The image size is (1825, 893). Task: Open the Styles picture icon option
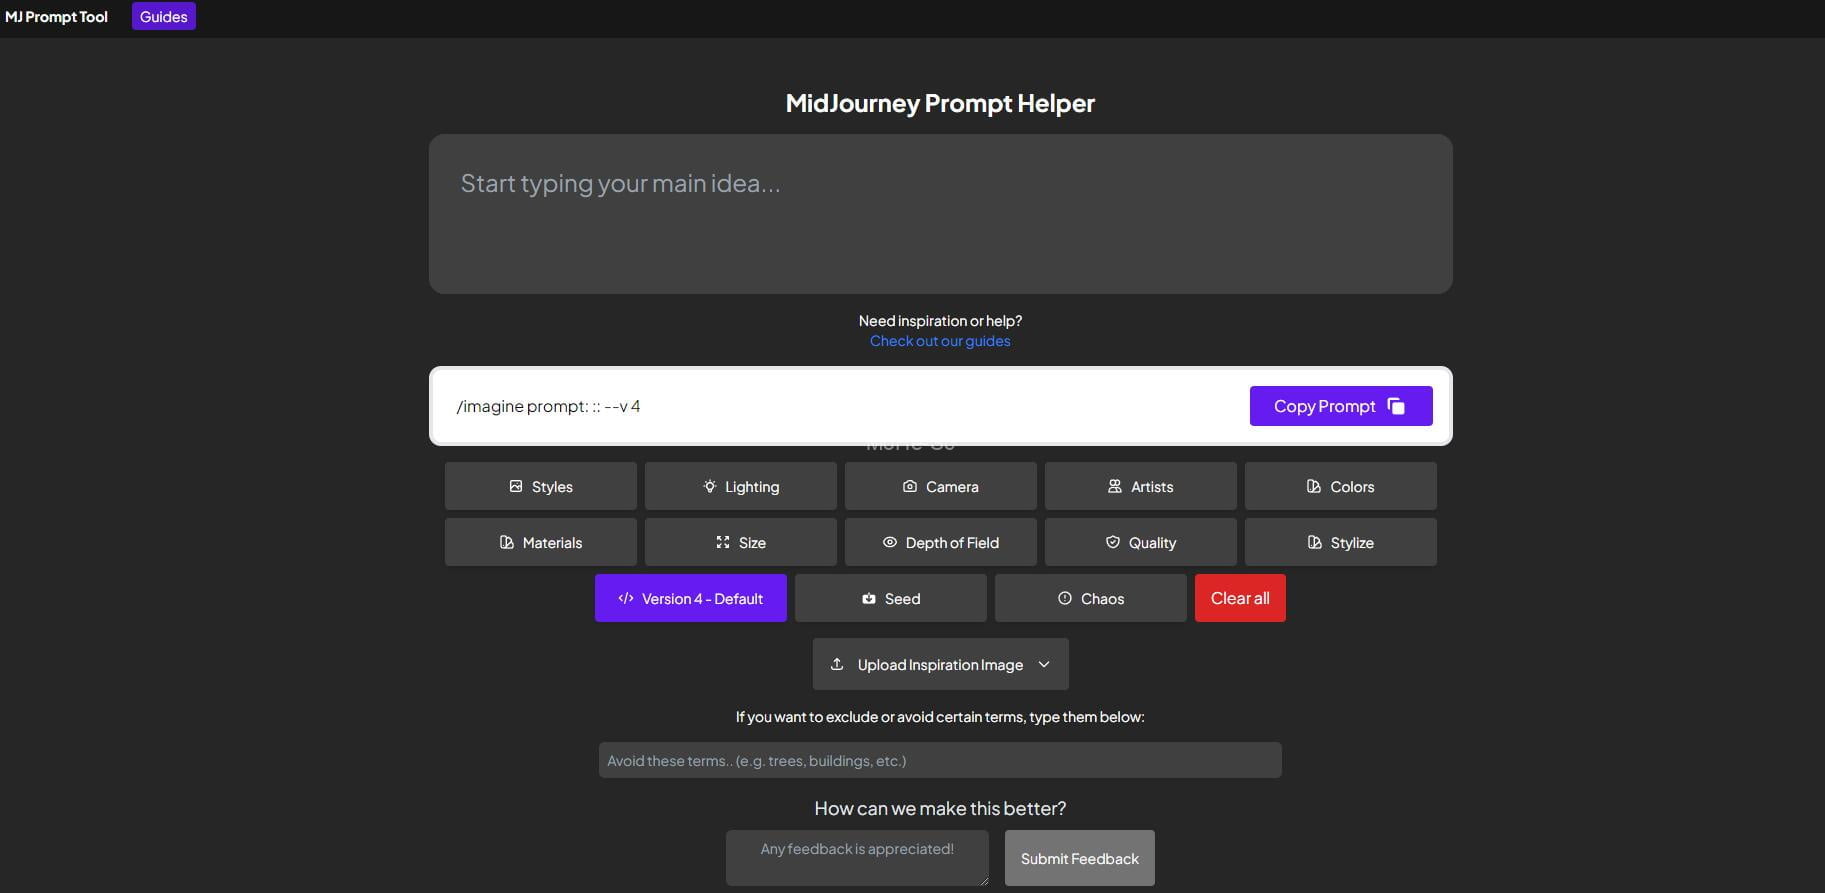540,486
